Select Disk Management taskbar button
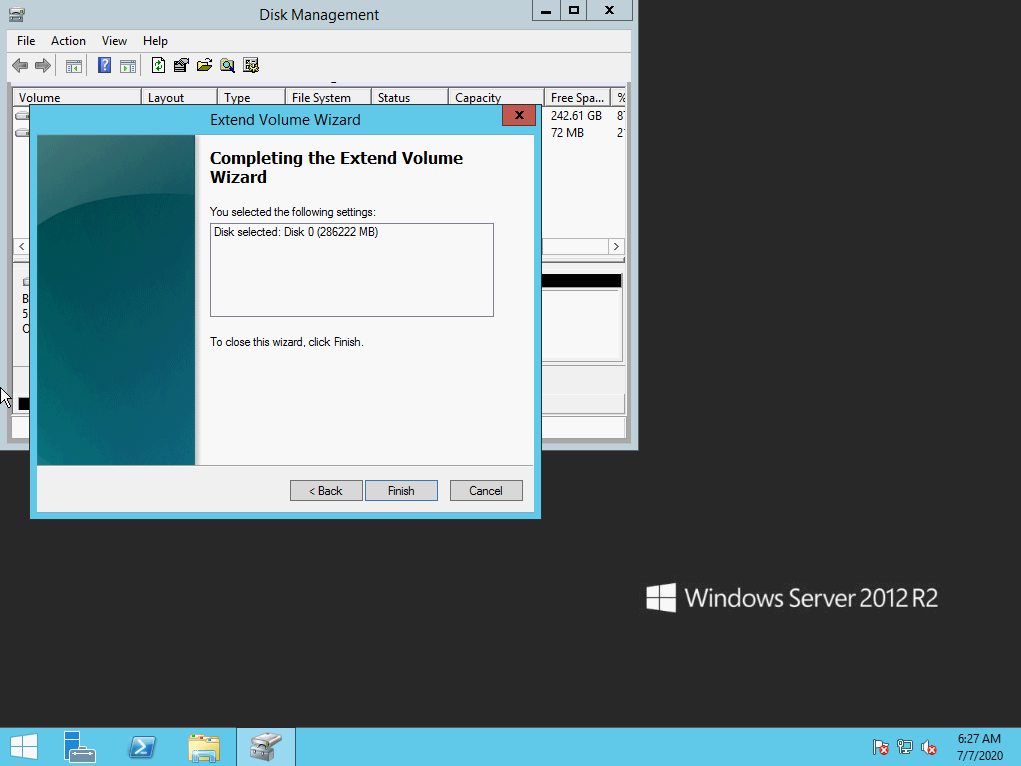Viewport: 1021px width, 766px height. tap(266, 746)
